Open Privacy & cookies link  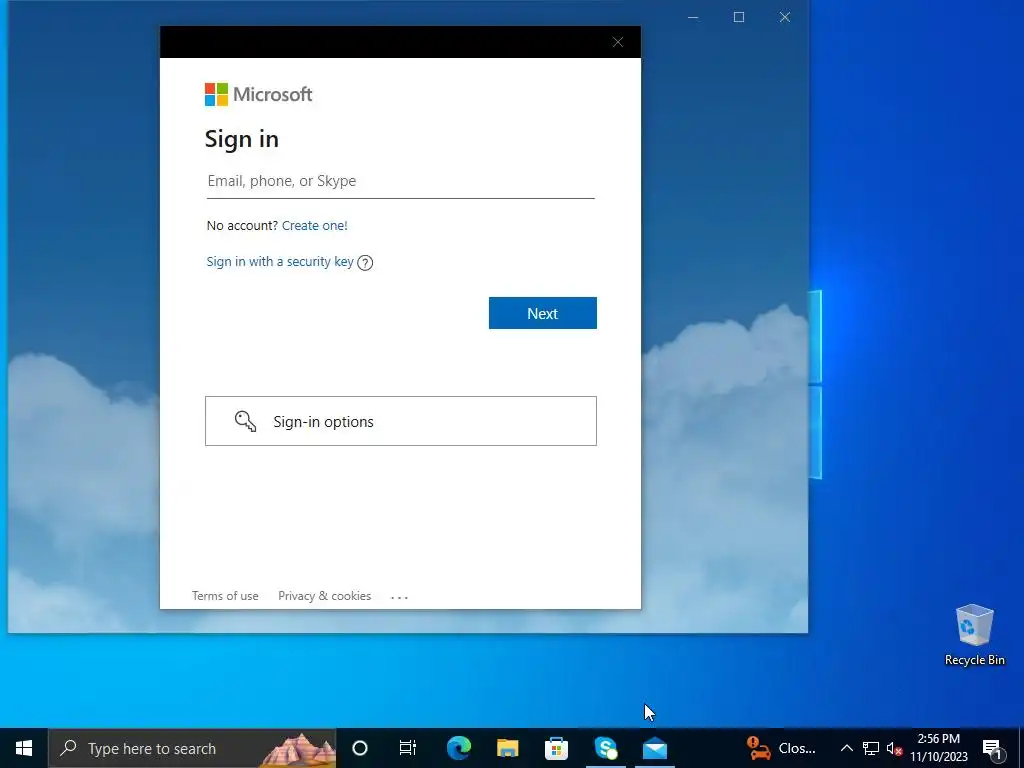[325, 596]
